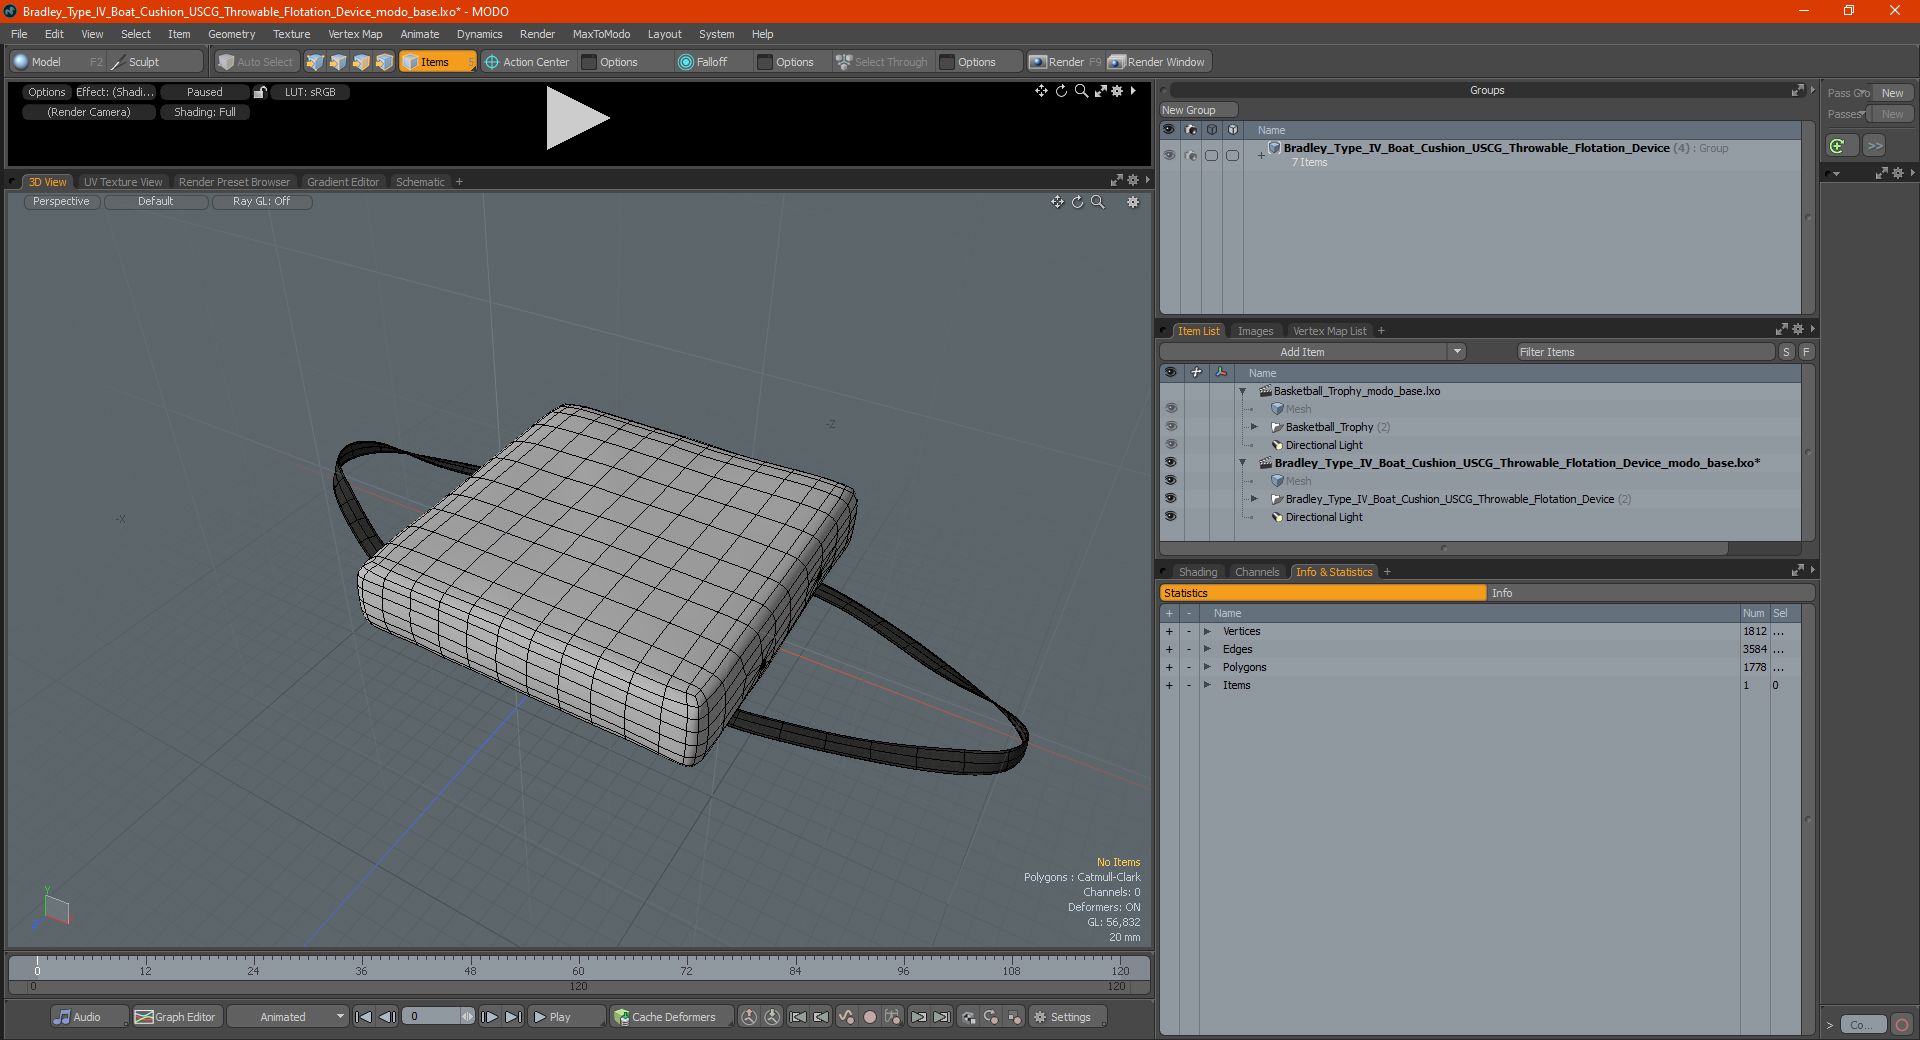Toggle visibility of second Directional Light
The width and height of the screenshot is (1920, 1040).
[1170, 517]
